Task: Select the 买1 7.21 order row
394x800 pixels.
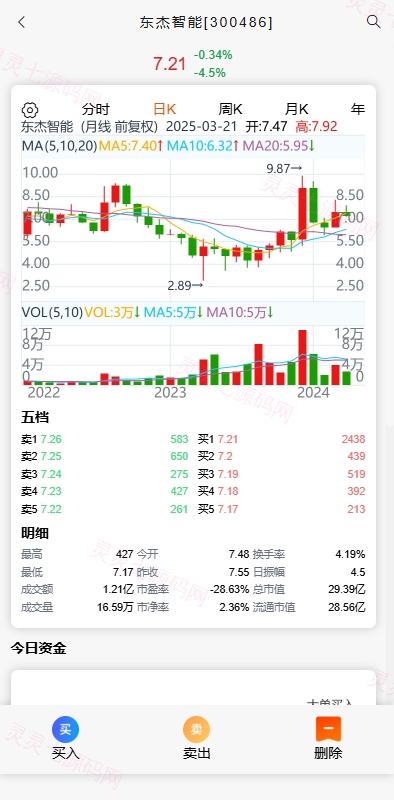Action: [282, 439]
